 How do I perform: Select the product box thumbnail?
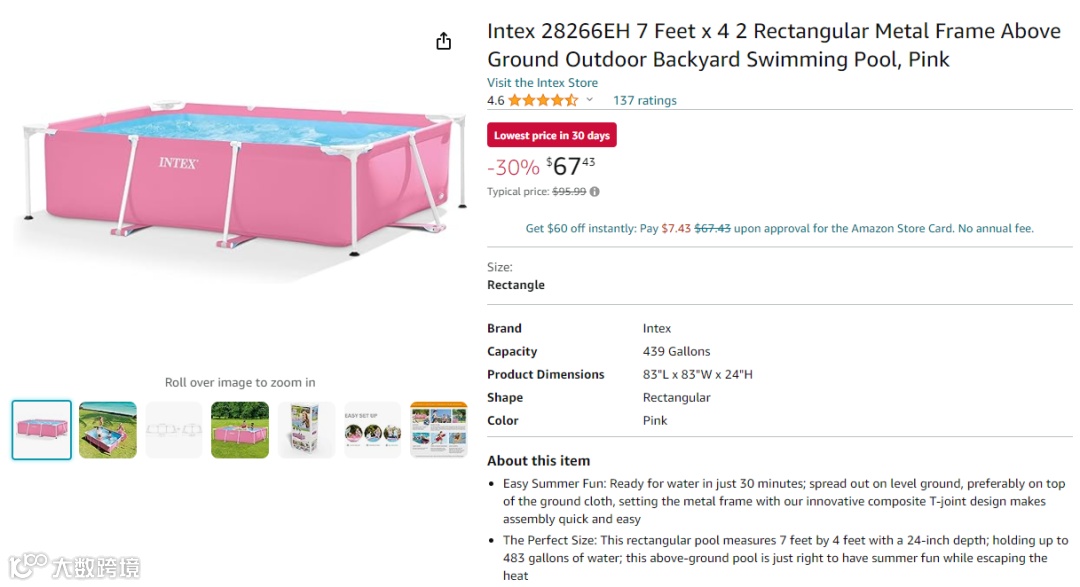(306, 430)
